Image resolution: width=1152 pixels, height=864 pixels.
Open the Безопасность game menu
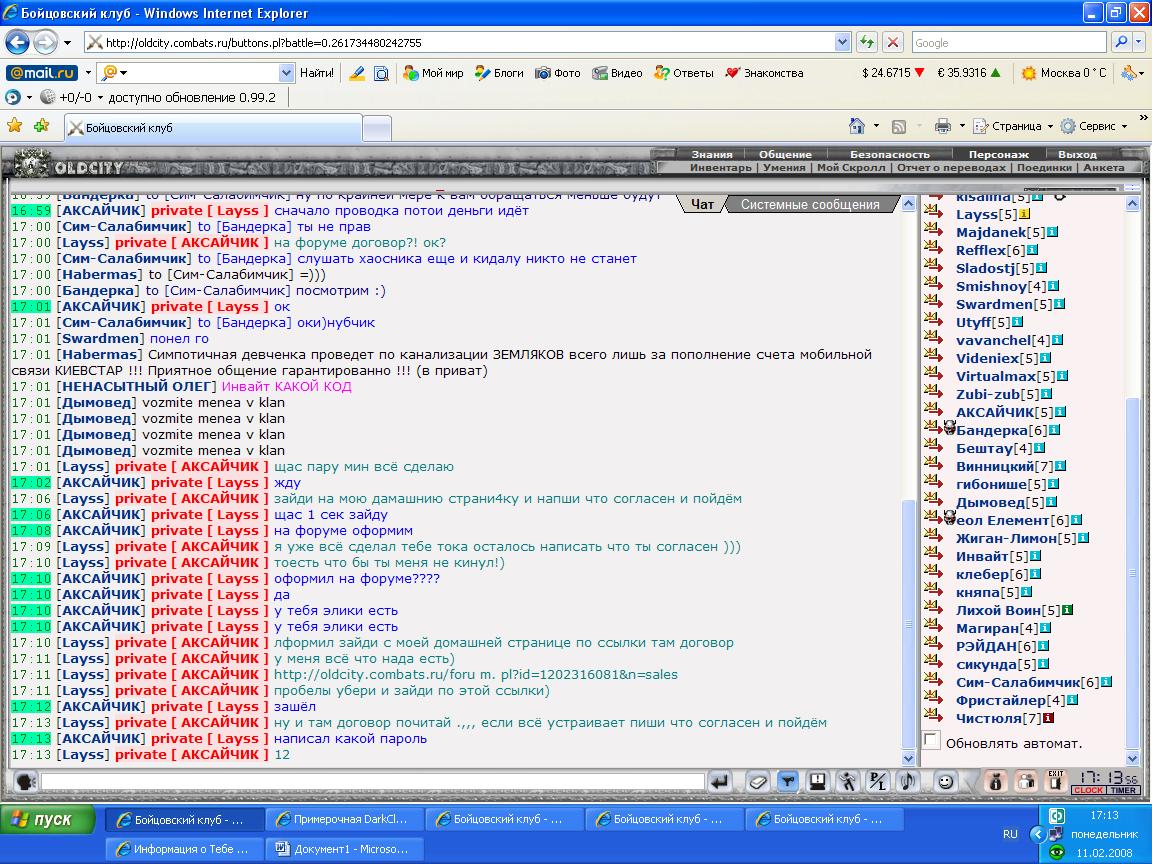(890, 154)
